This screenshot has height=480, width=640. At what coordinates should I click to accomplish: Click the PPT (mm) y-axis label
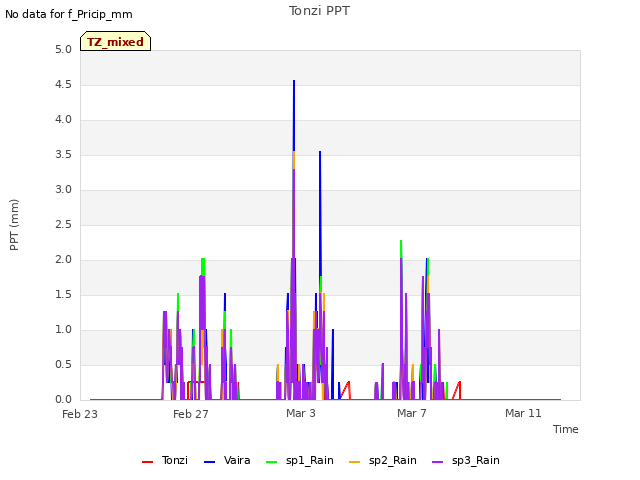click(14, 225)
